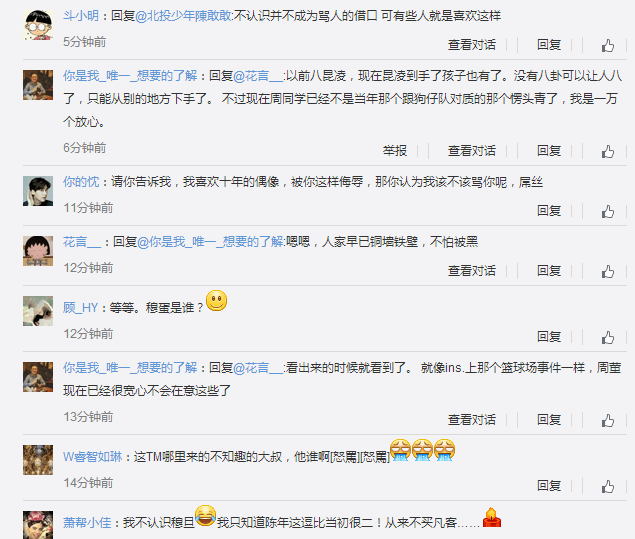This screenshot has width=635, height=539.
Task: Like 花言__'s 12分钟前 comment
Action: click(x=607, y=271)
